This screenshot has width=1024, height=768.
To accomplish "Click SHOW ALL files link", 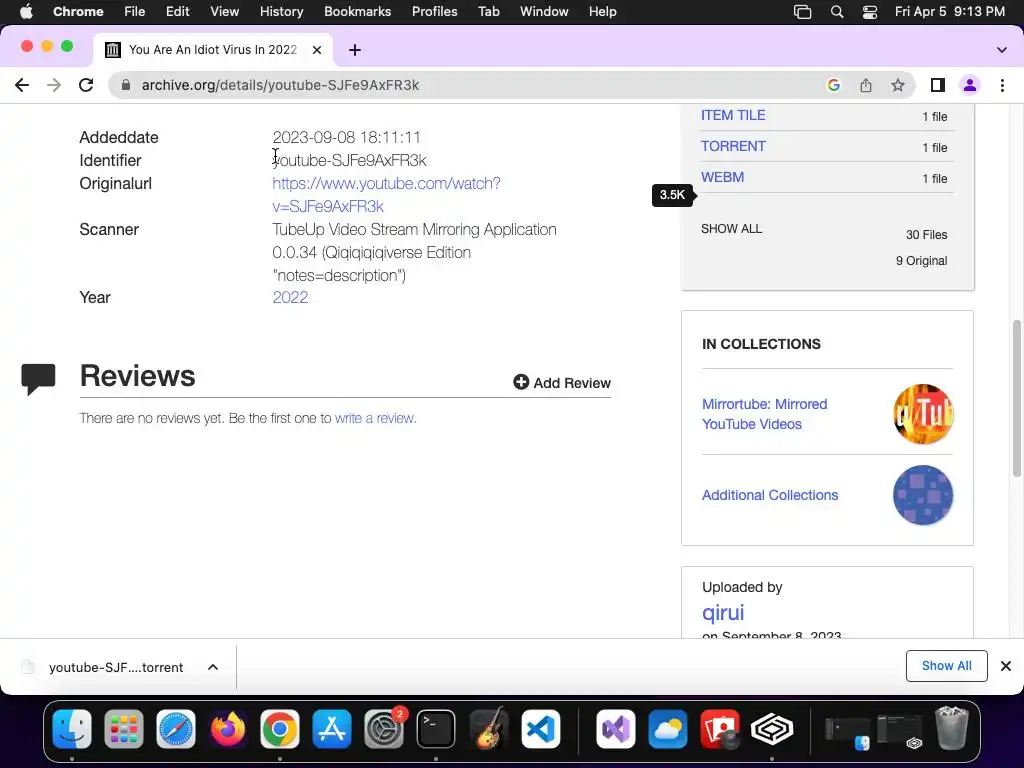I will coord(731,229).
